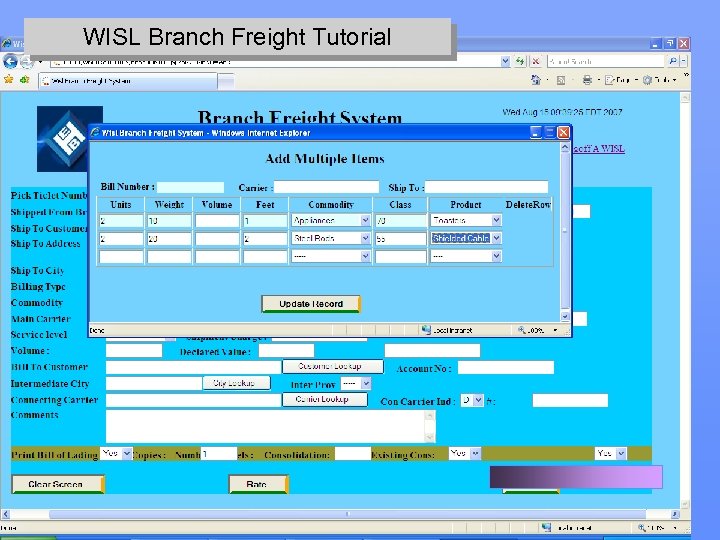The image size is (720, 540).
Task: Click the search magnifier icon
Action: pos(673,61)
